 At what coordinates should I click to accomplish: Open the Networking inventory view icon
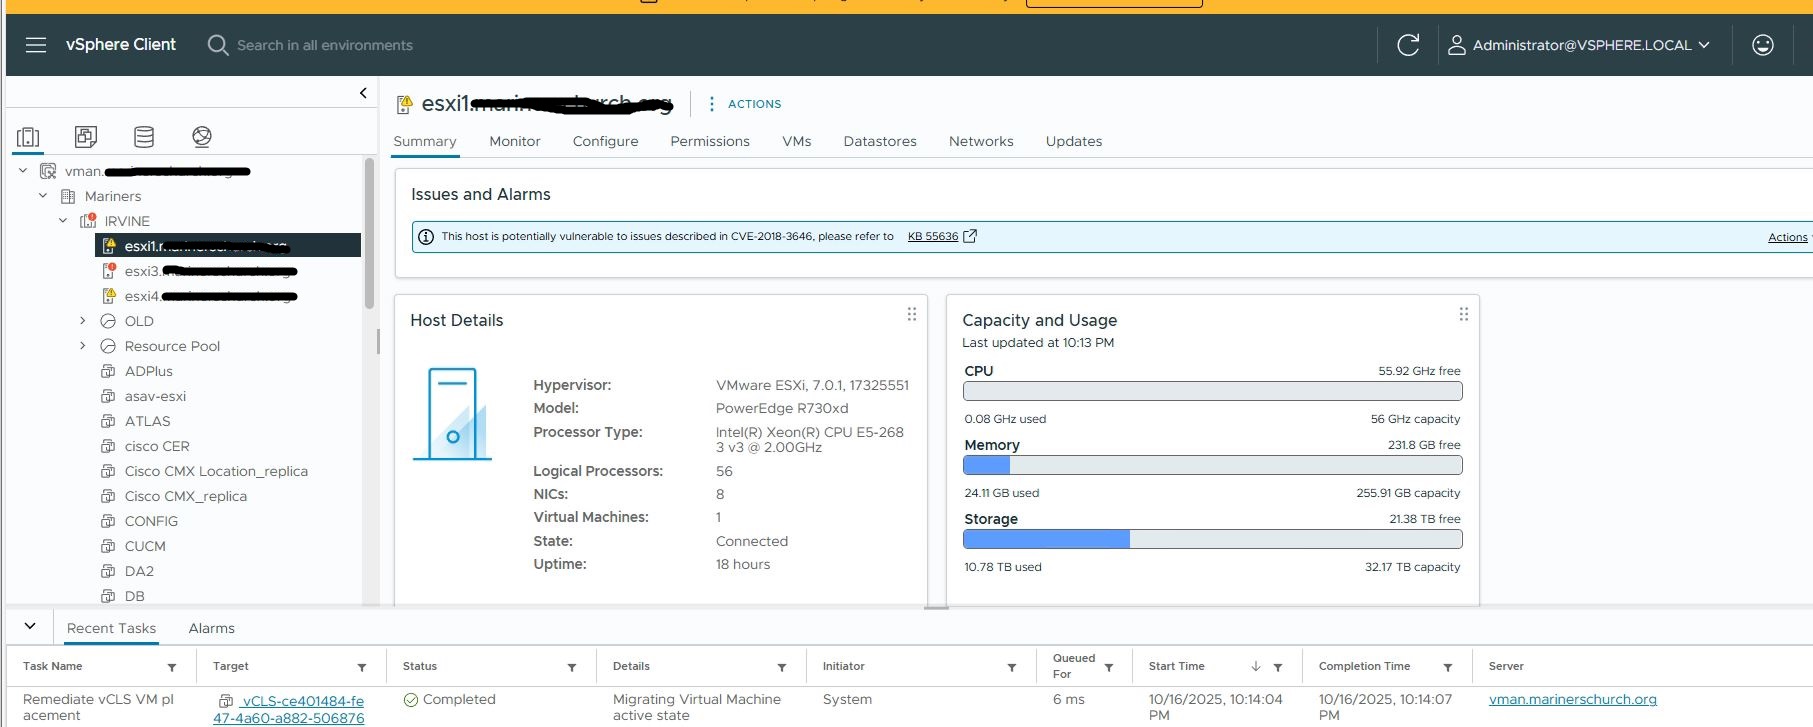[202, 137]
